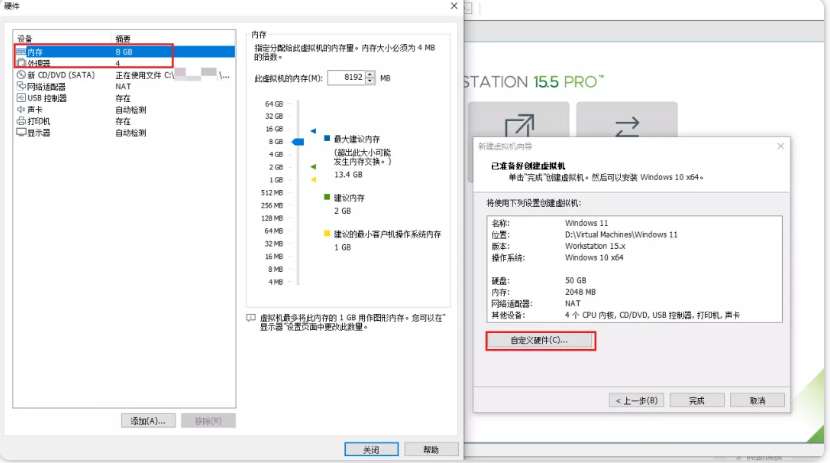Select the 新 CD/DVD (SATA) device icon
830x463 pixels.
coord(21,75)
